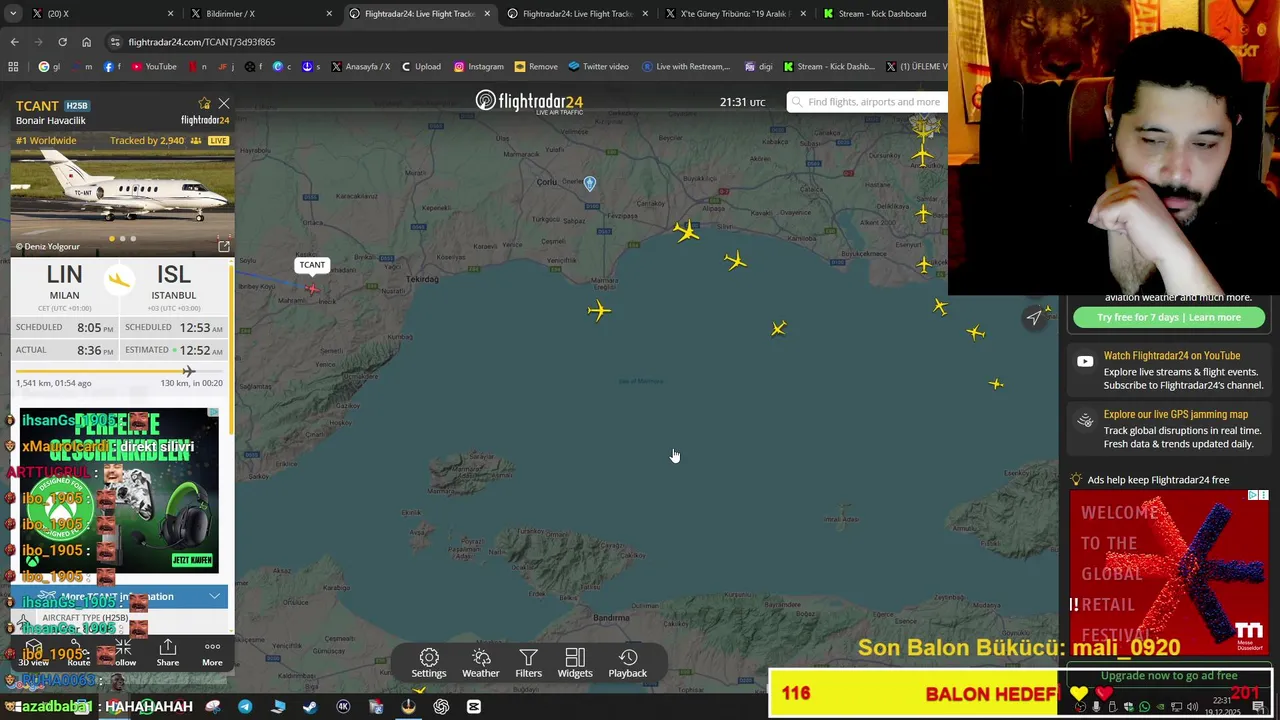Screen dimensions: 1280x720
Task: Expand More TCANT information
Action: coord(118,597)
